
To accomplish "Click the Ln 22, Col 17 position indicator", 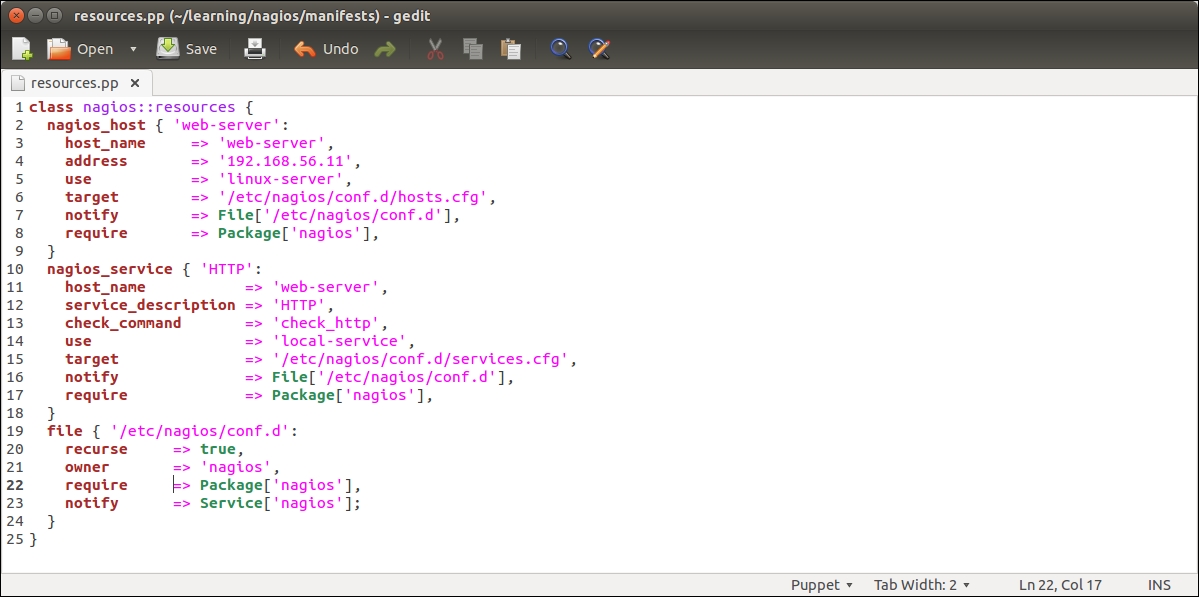I will coord(1060,585).
